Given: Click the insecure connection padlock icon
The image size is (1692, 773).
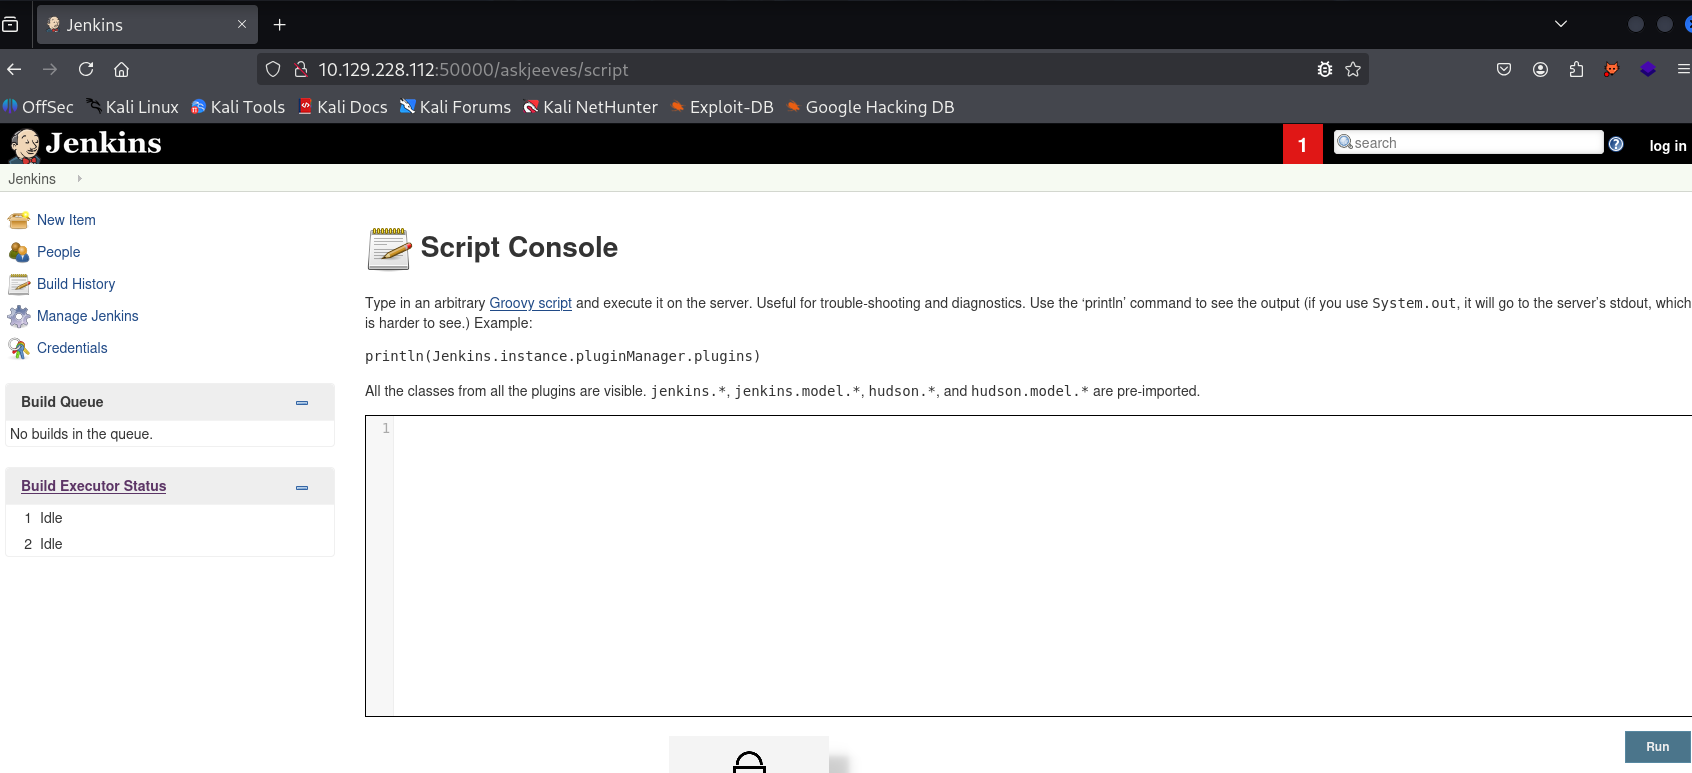Looking at the screenshot, I should [x=300, y=69].
